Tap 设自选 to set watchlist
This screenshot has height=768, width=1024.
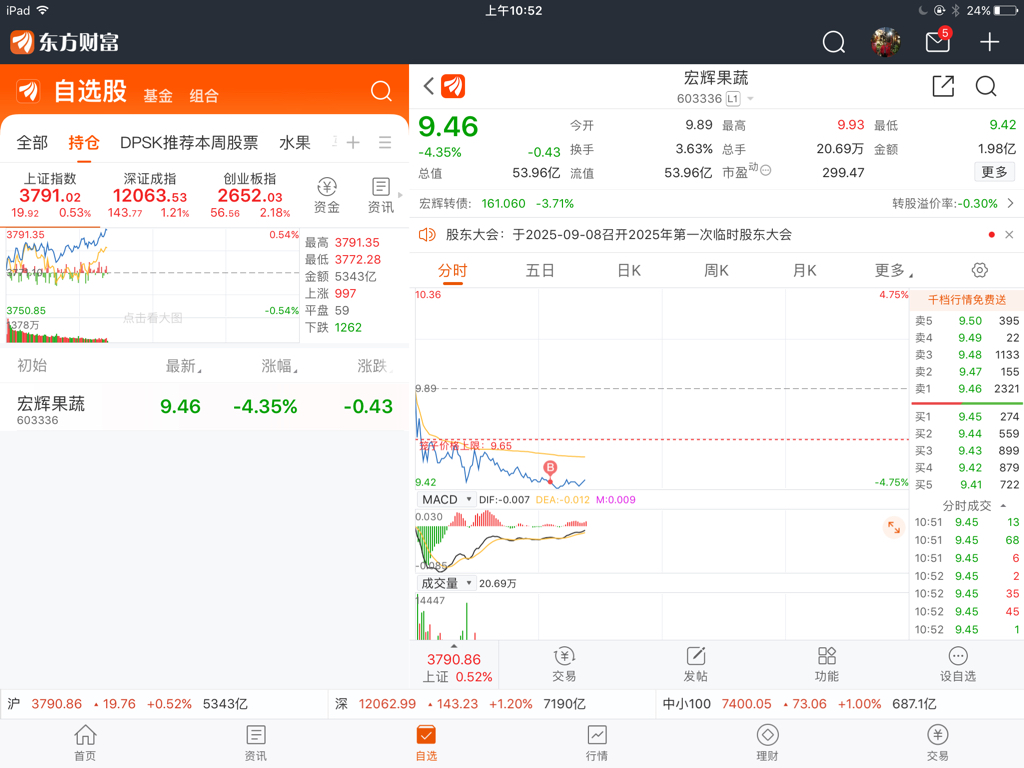pos(958,664)
